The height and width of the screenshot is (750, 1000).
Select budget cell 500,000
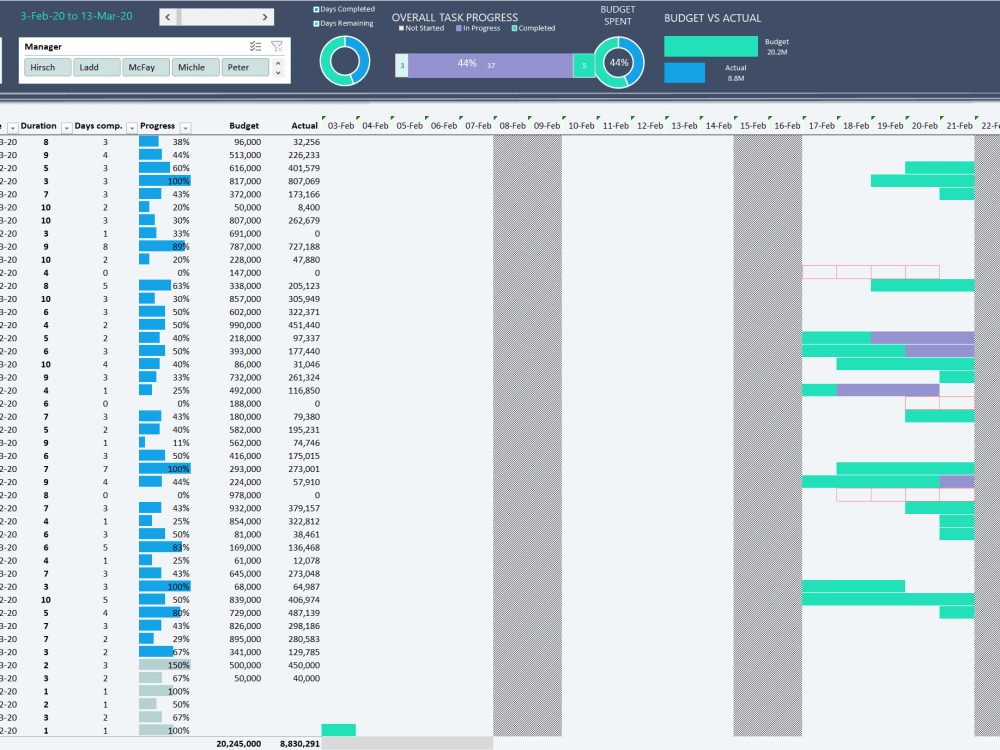pos(245,665)
